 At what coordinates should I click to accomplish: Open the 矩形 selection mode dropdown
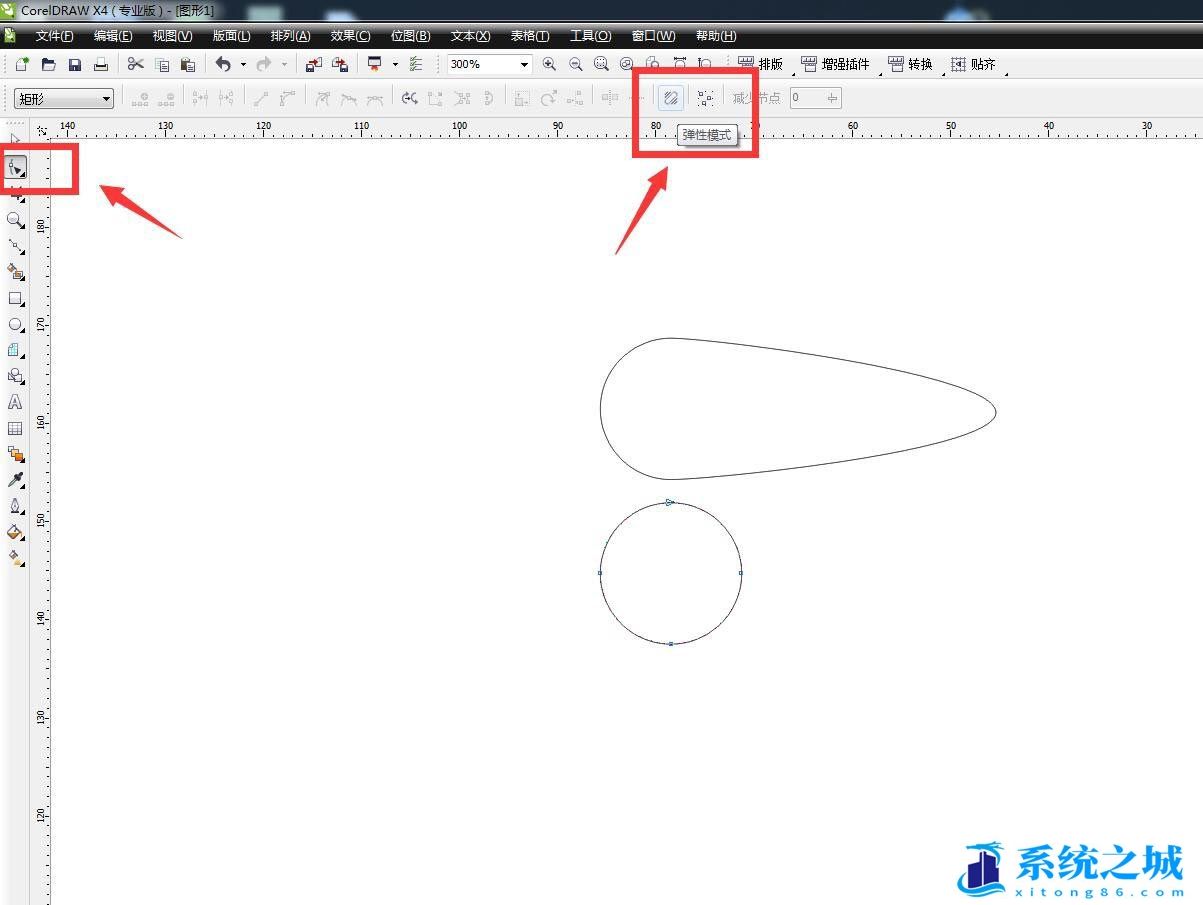106,98
